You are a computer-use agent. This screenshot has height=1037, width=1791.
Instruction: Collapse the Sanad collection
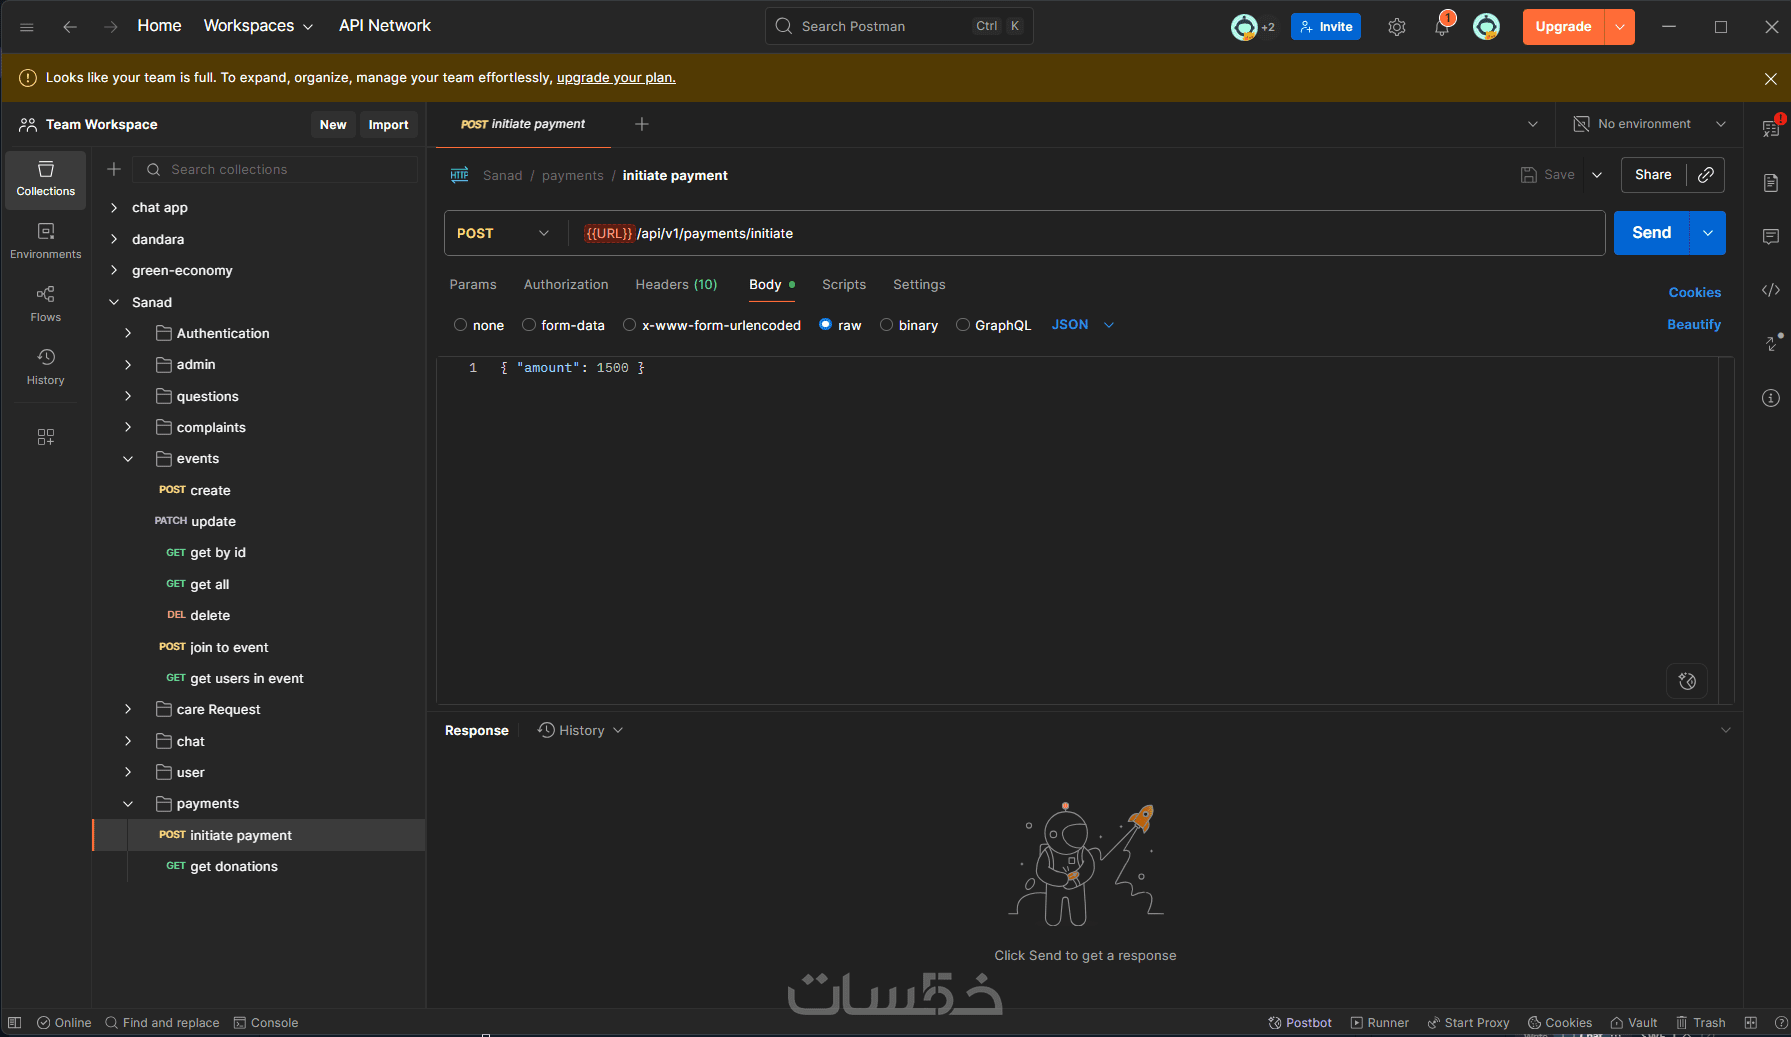point(114,302)
